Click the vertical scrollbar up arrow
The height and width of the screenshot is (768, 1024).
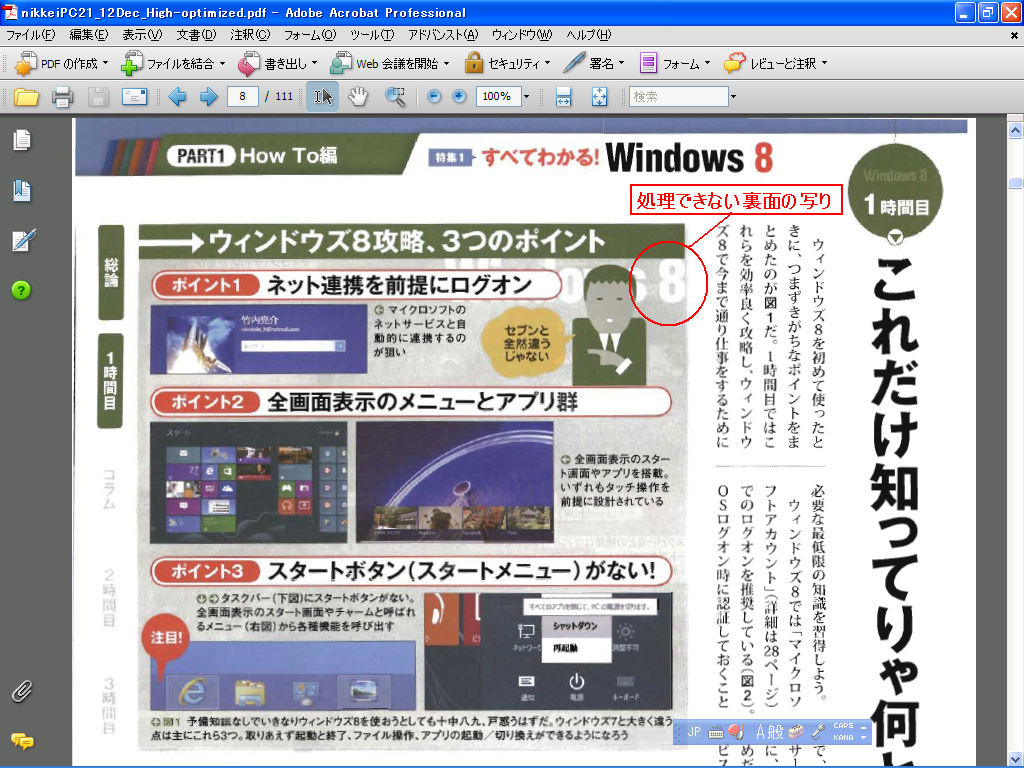coord(1016,131)
